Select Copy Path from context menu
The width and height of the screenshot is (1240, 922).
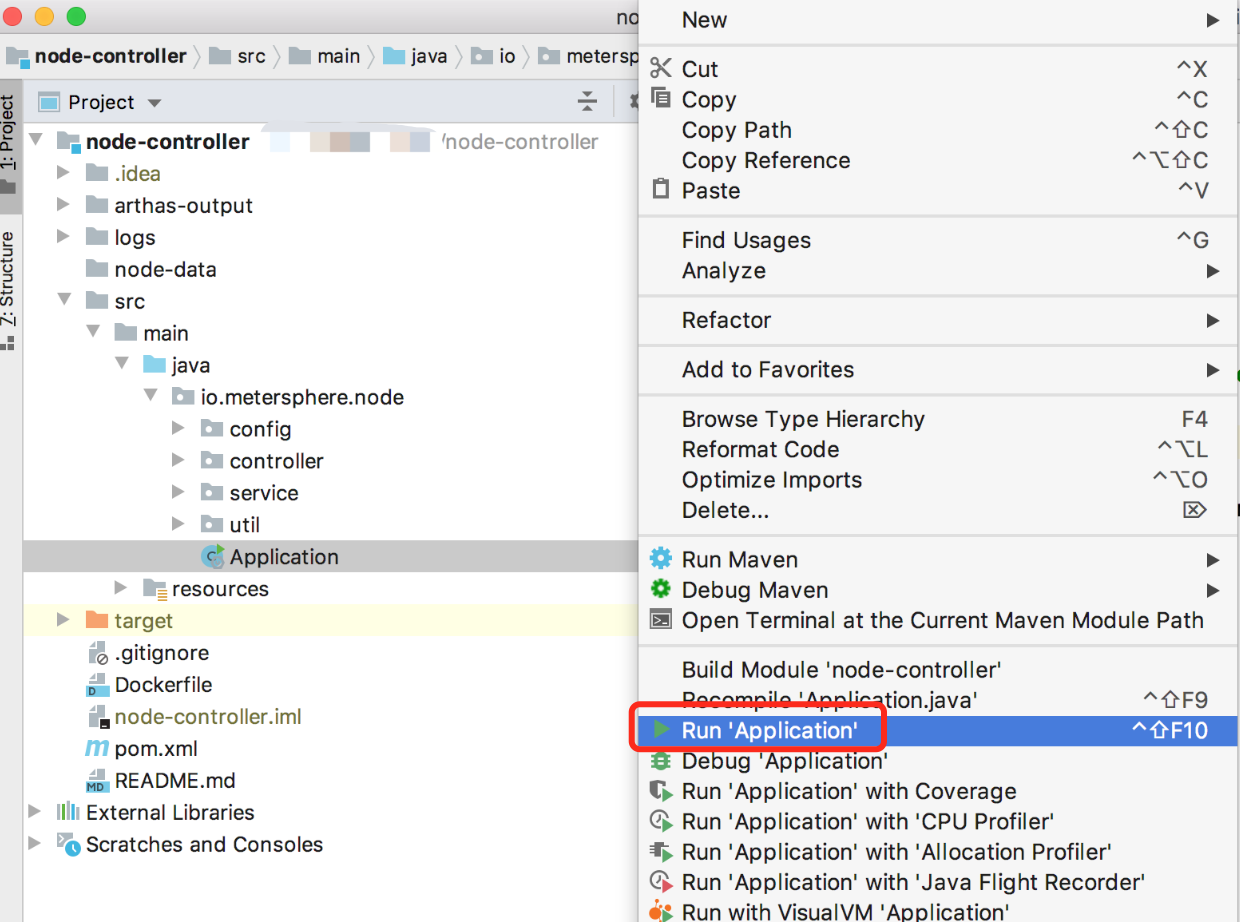pyautogui.click(x=737, y=130)
